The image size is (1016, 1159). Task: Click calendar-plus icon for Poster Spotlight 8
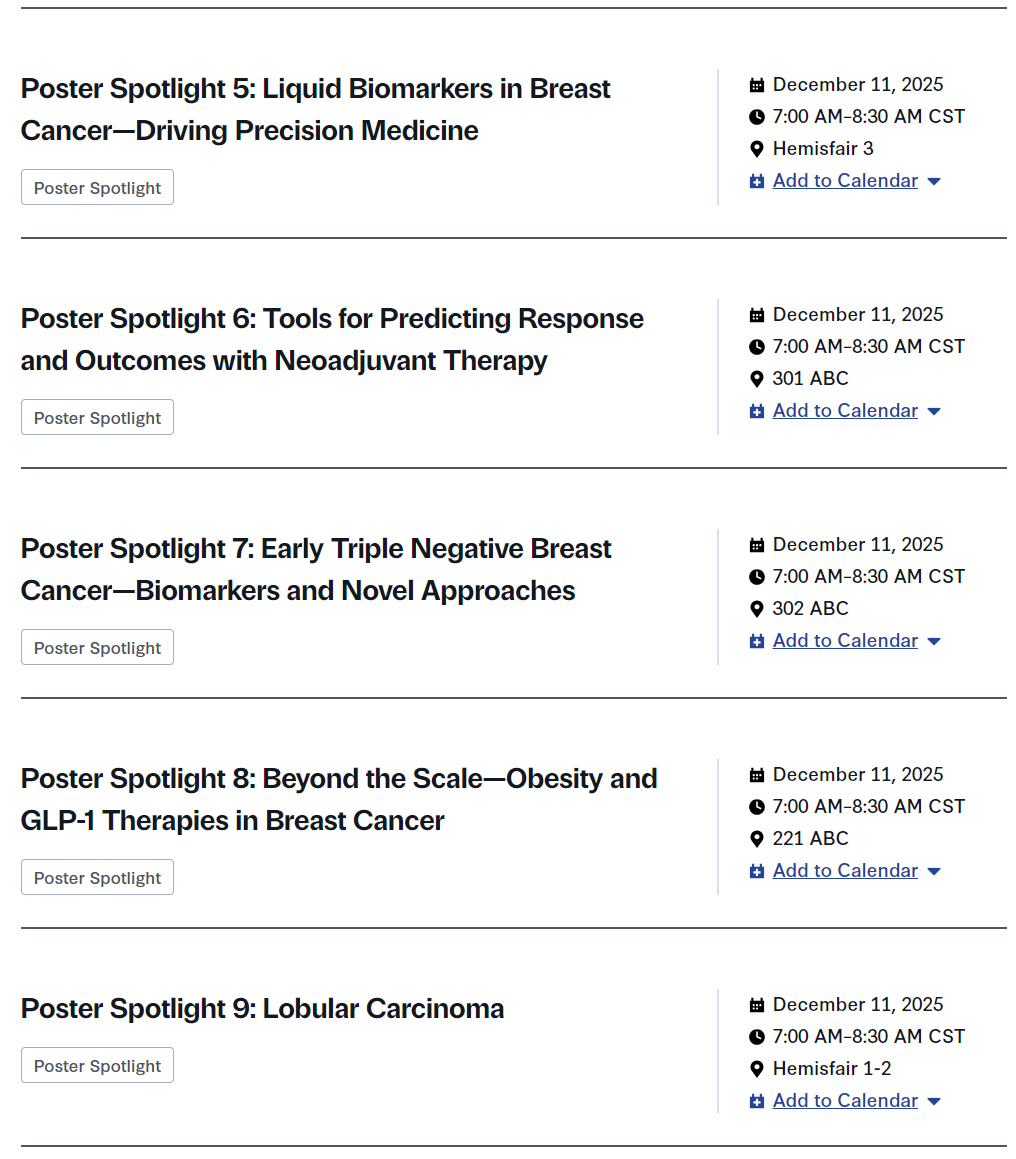pos(757,871)
